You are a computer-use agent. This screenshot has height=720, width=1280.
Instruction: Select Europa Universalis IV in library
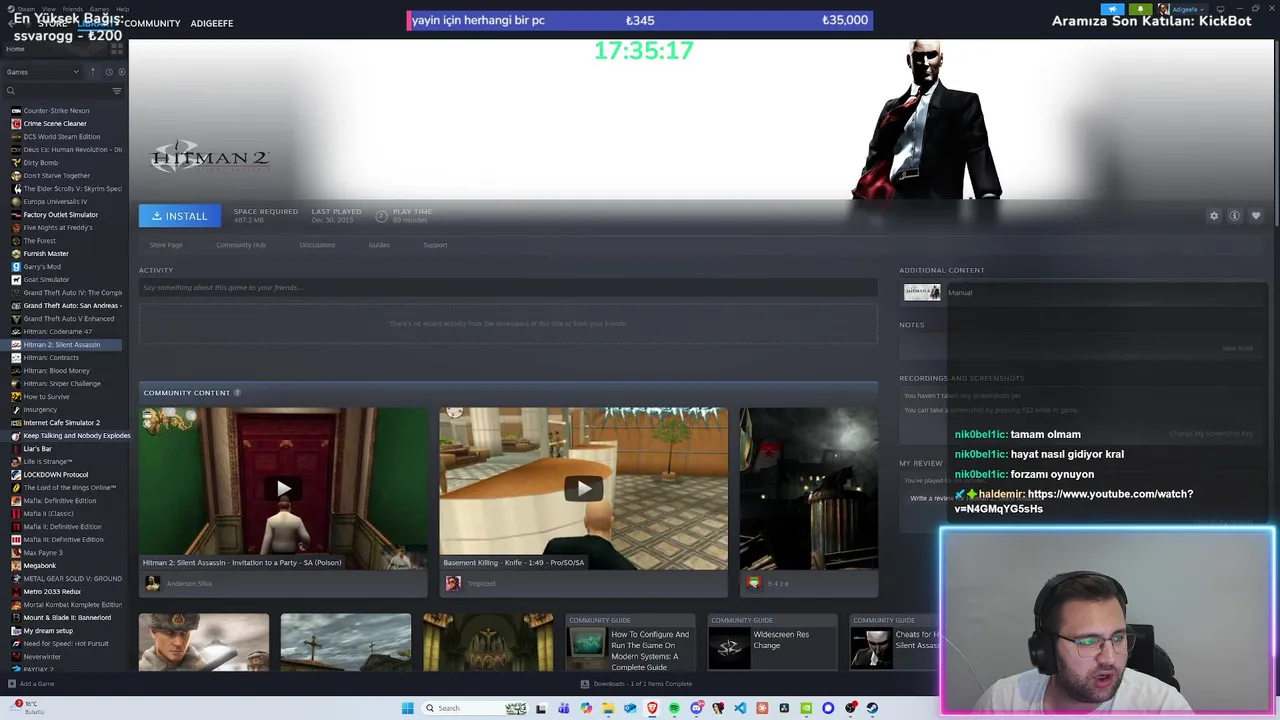click(x=55, y=202)
